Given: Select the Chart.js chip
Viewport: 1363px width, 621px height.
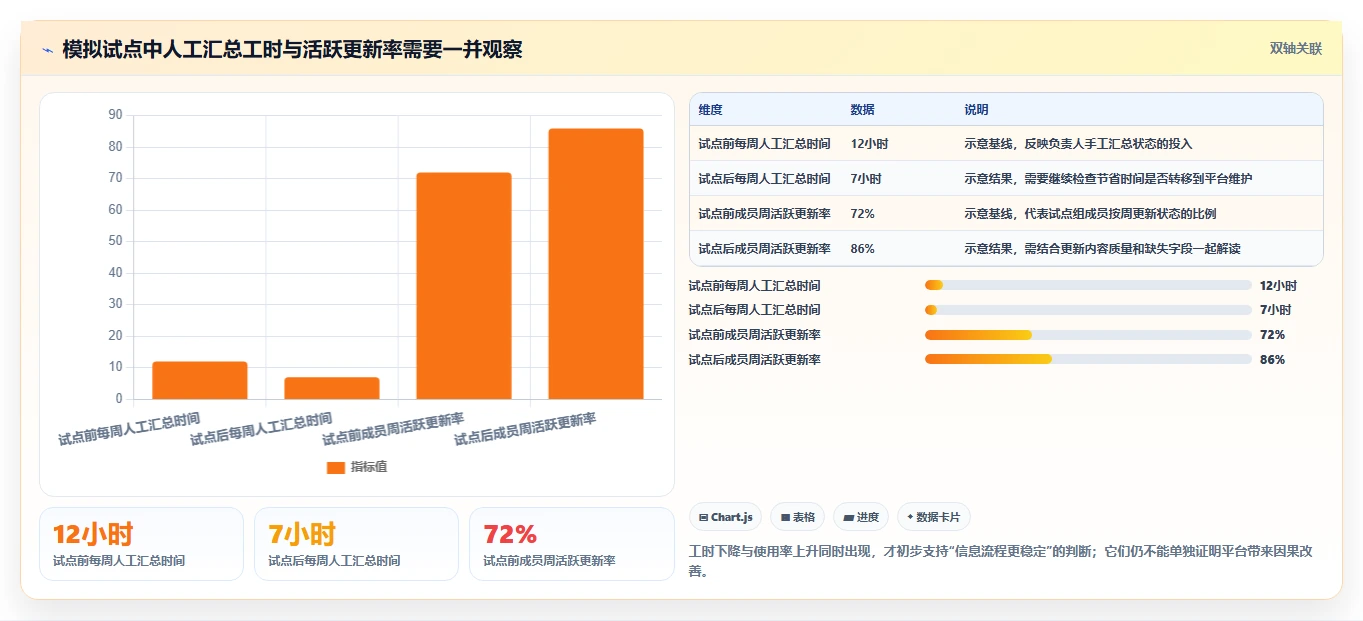Looking at the screenshot, I should (x=725, y=517).
